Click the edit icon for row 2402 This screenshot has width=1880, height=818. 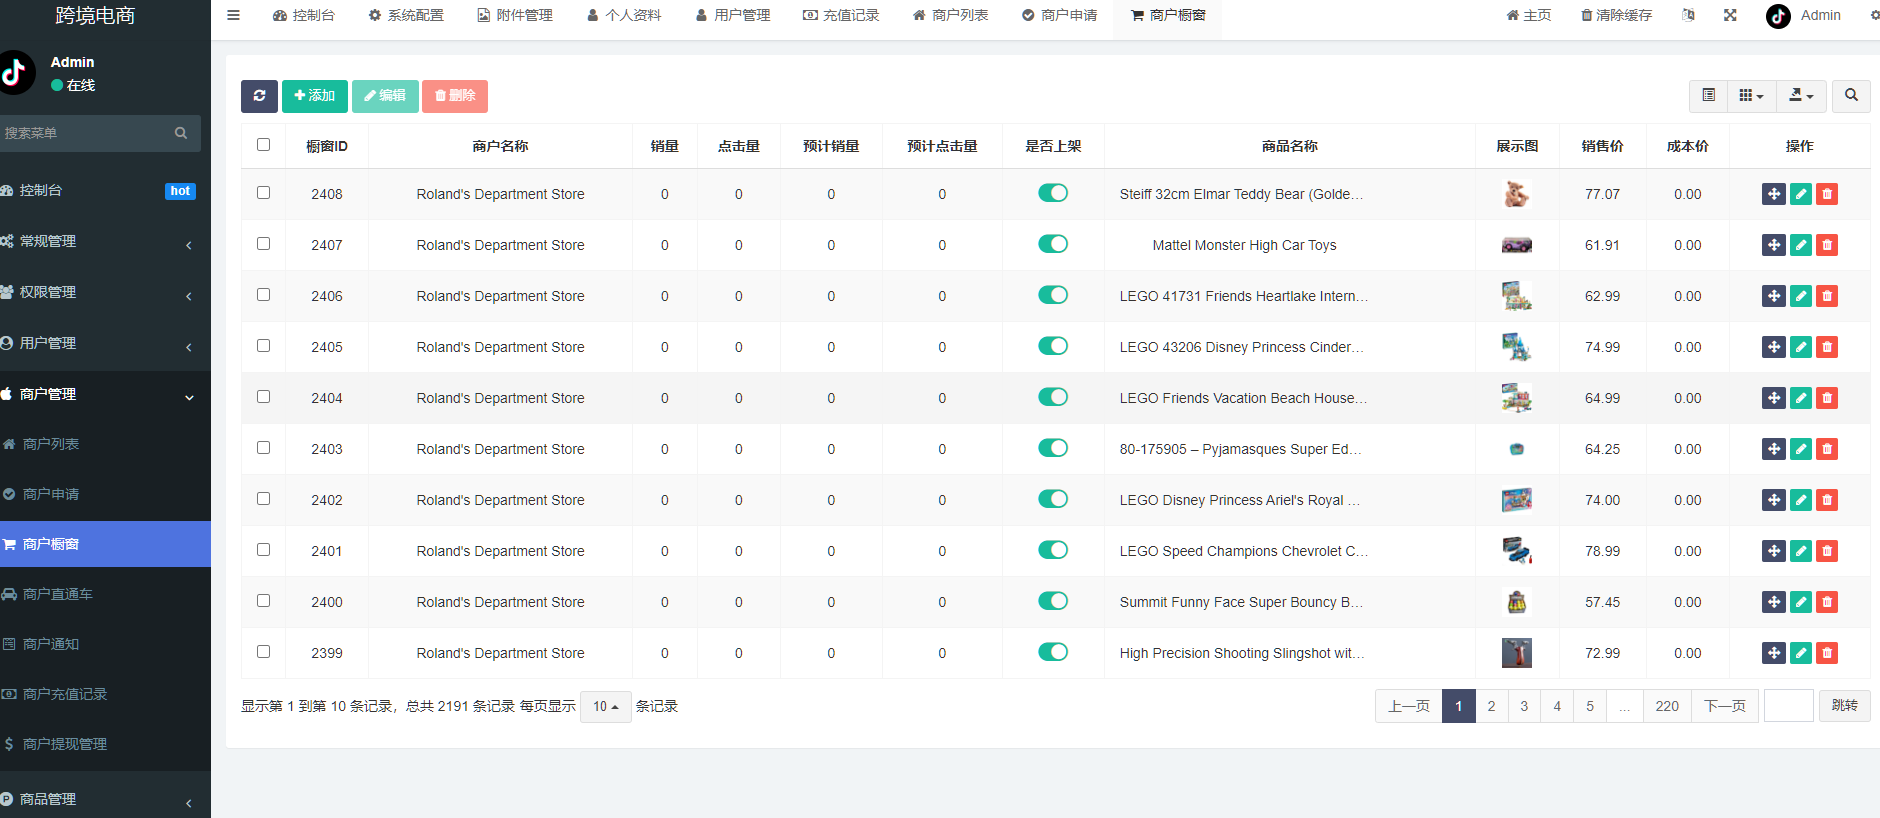click(x=1801, y=500)
